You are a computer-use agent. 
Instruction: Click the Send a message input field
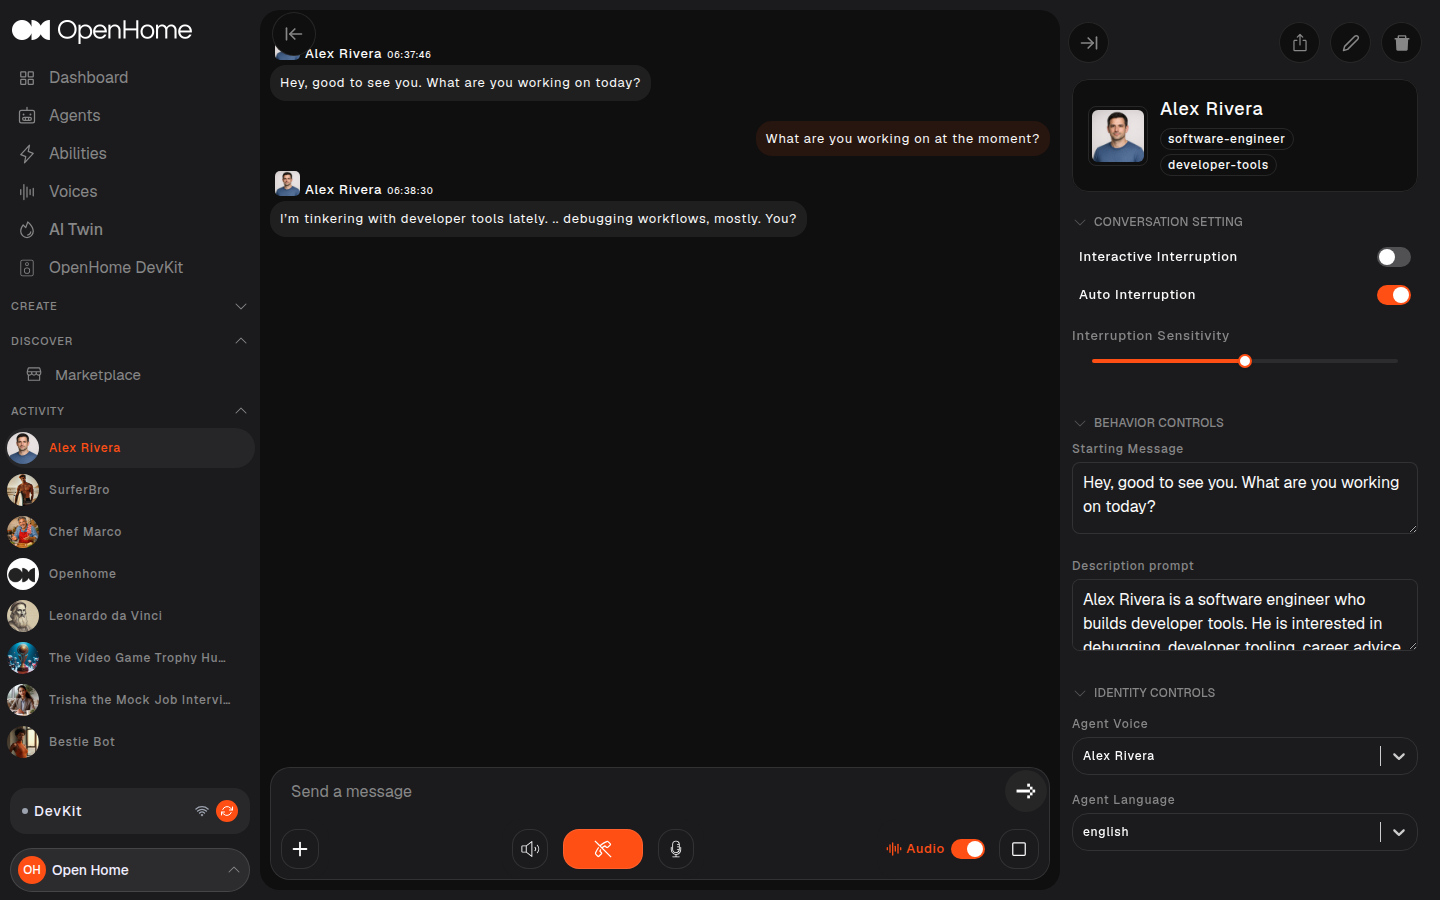click(x=640, y=791)
